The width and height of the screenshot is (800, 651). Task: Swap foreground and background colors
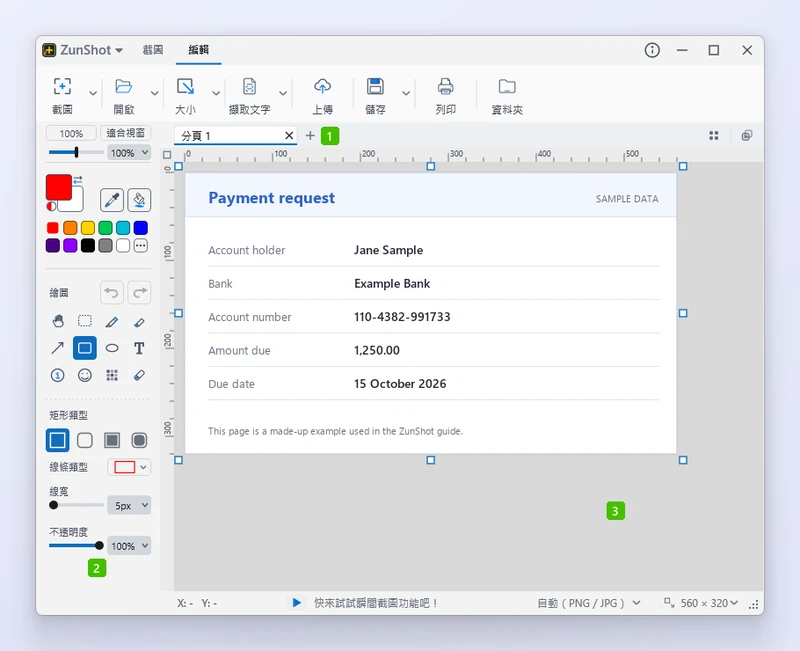point(78,180)
